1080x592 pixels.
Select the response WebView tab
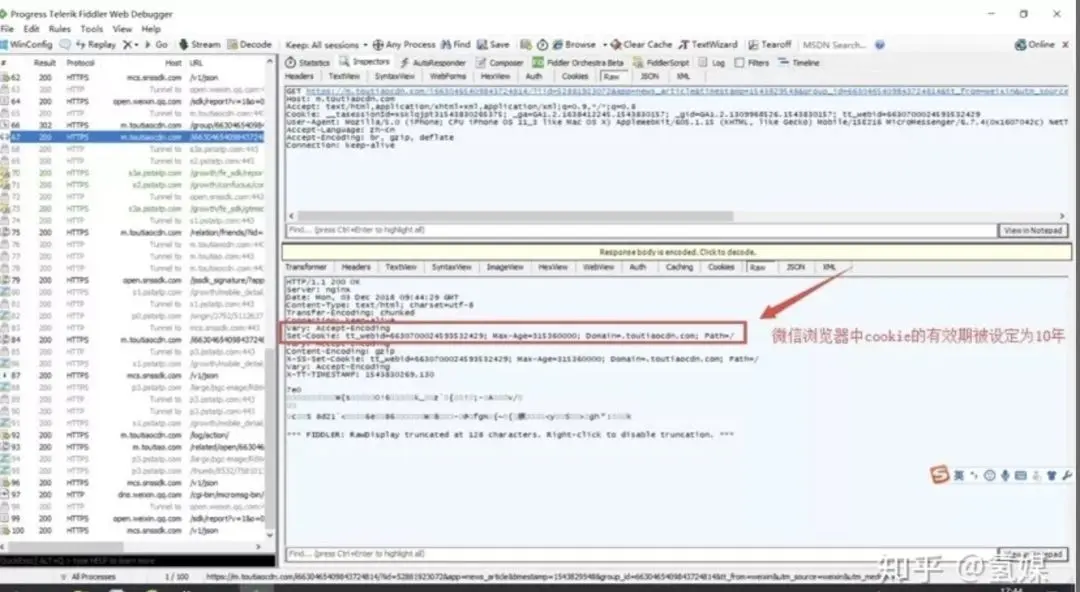(x=598, y=267)
